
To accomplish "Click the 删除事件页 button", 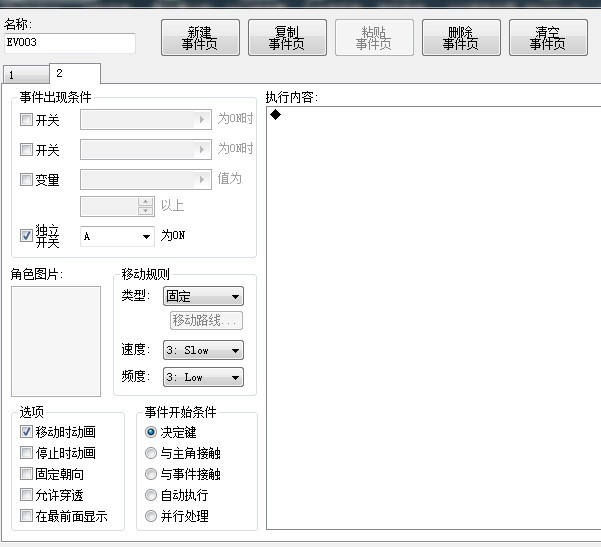I will pyautogui.click(x=461, y=38).
